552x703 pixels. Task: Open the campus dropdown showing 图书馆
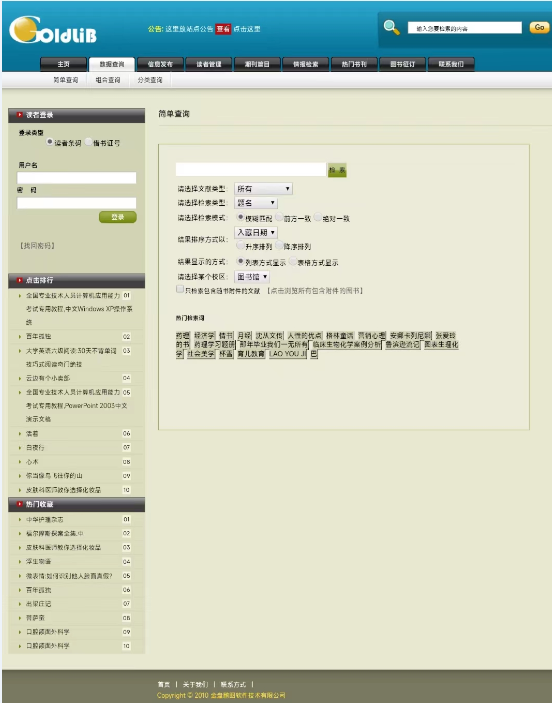[252, 277]
